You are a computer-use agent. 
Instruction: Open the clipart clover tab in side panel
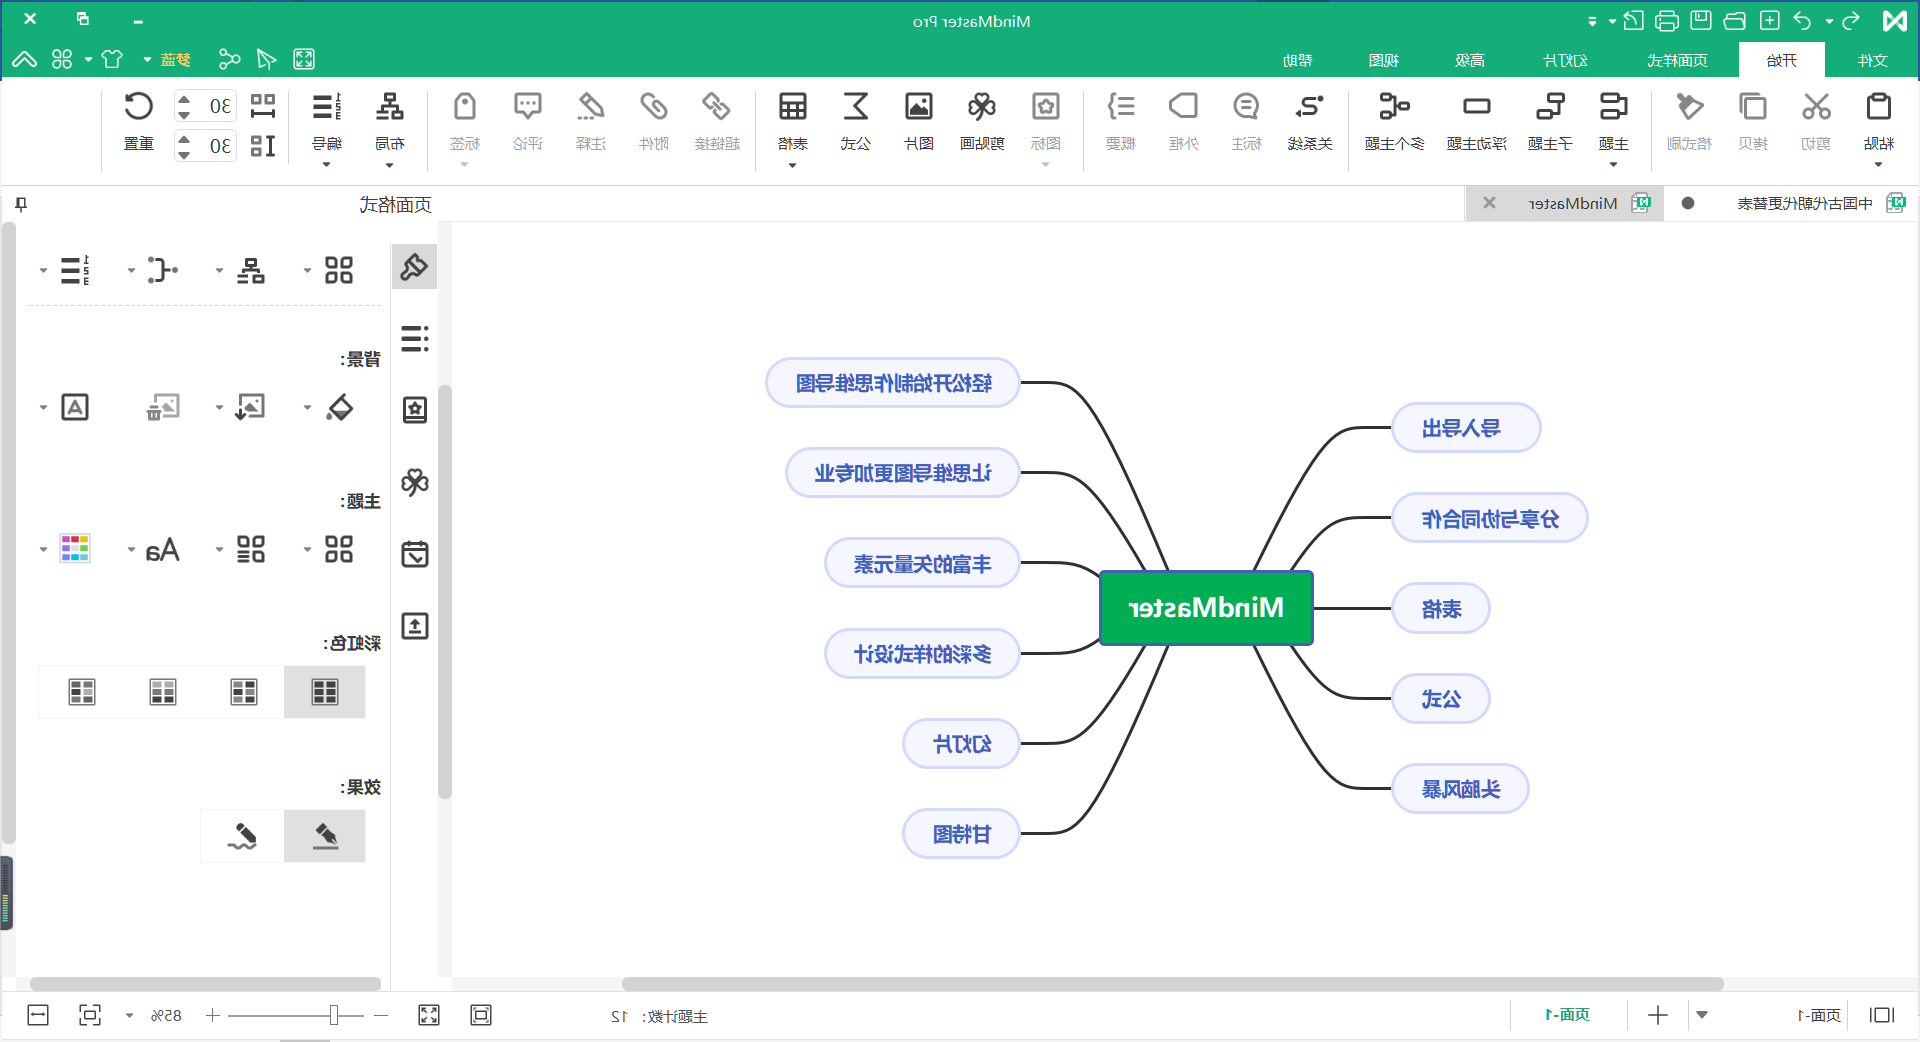(414, 482)
